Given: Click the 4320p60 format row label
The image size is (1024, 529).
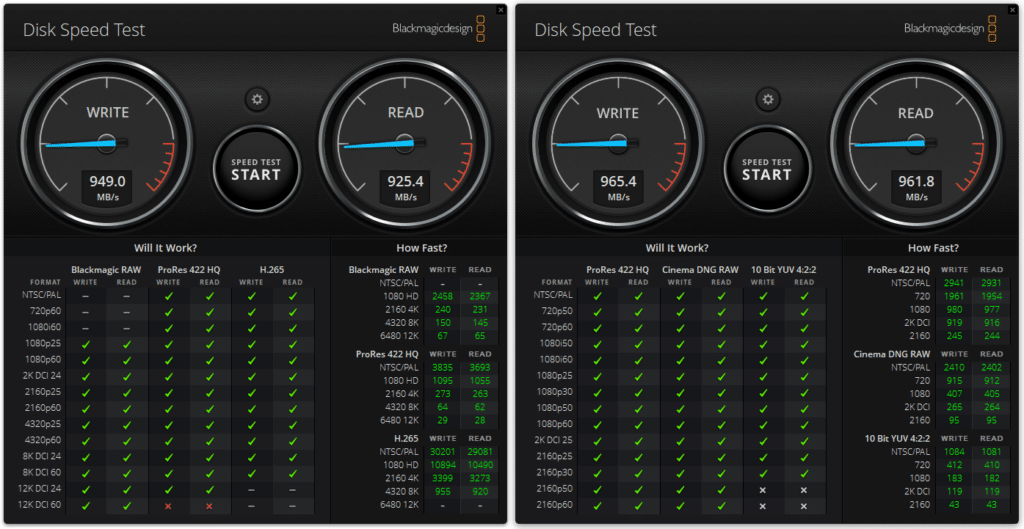Looking at the screenshot, I should 43,441.
